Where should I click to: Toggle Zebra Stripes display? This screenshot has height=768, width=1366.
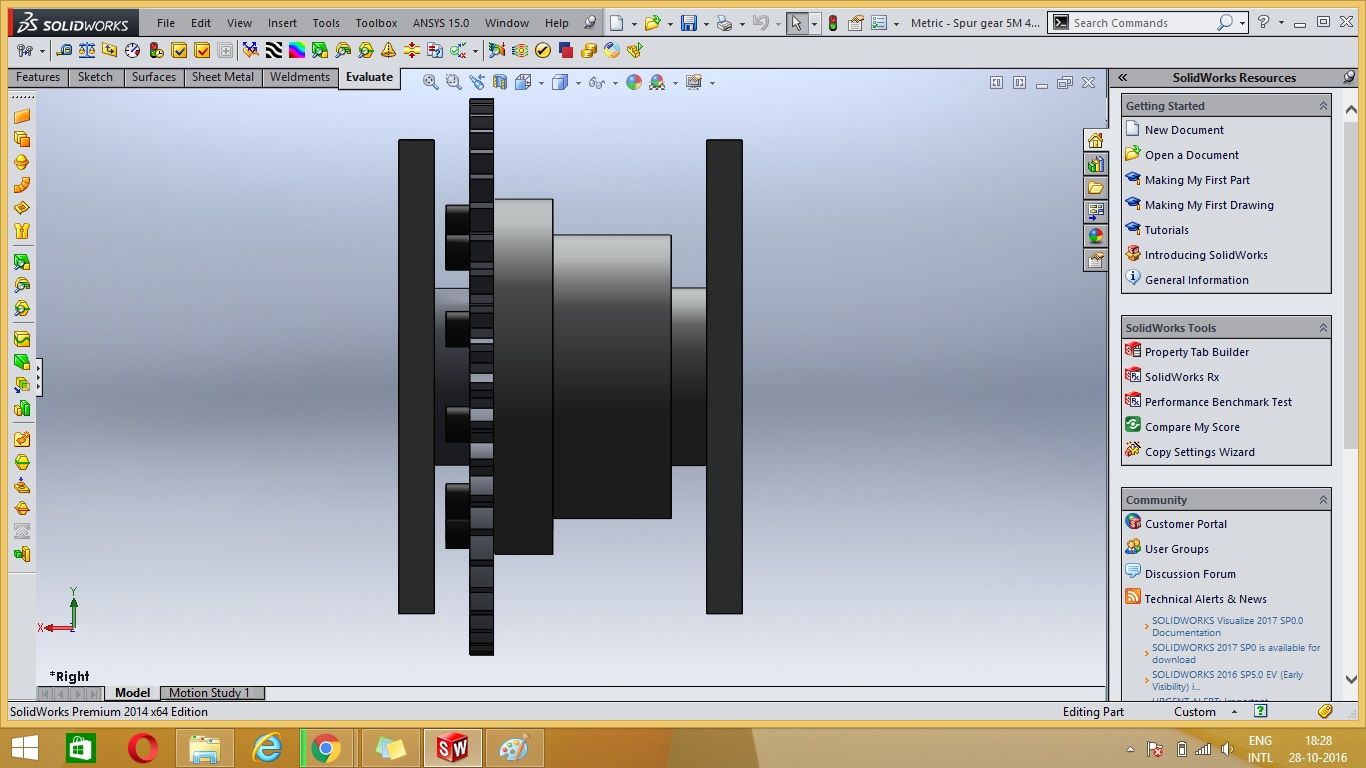[x=274, y=50]
